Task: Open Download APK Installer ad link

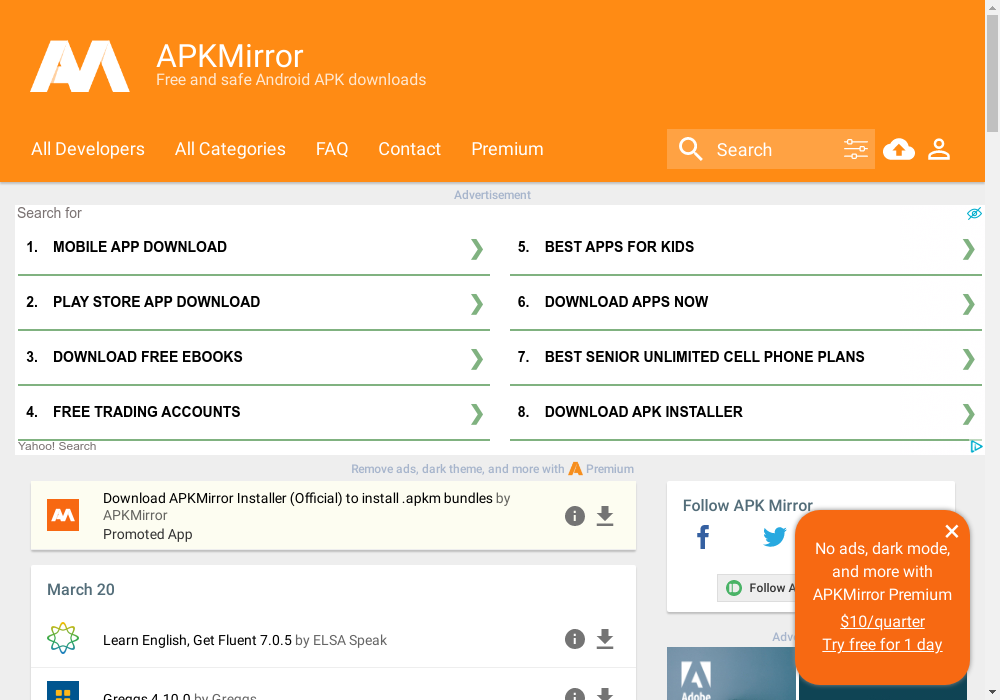Action: point(643,412)
